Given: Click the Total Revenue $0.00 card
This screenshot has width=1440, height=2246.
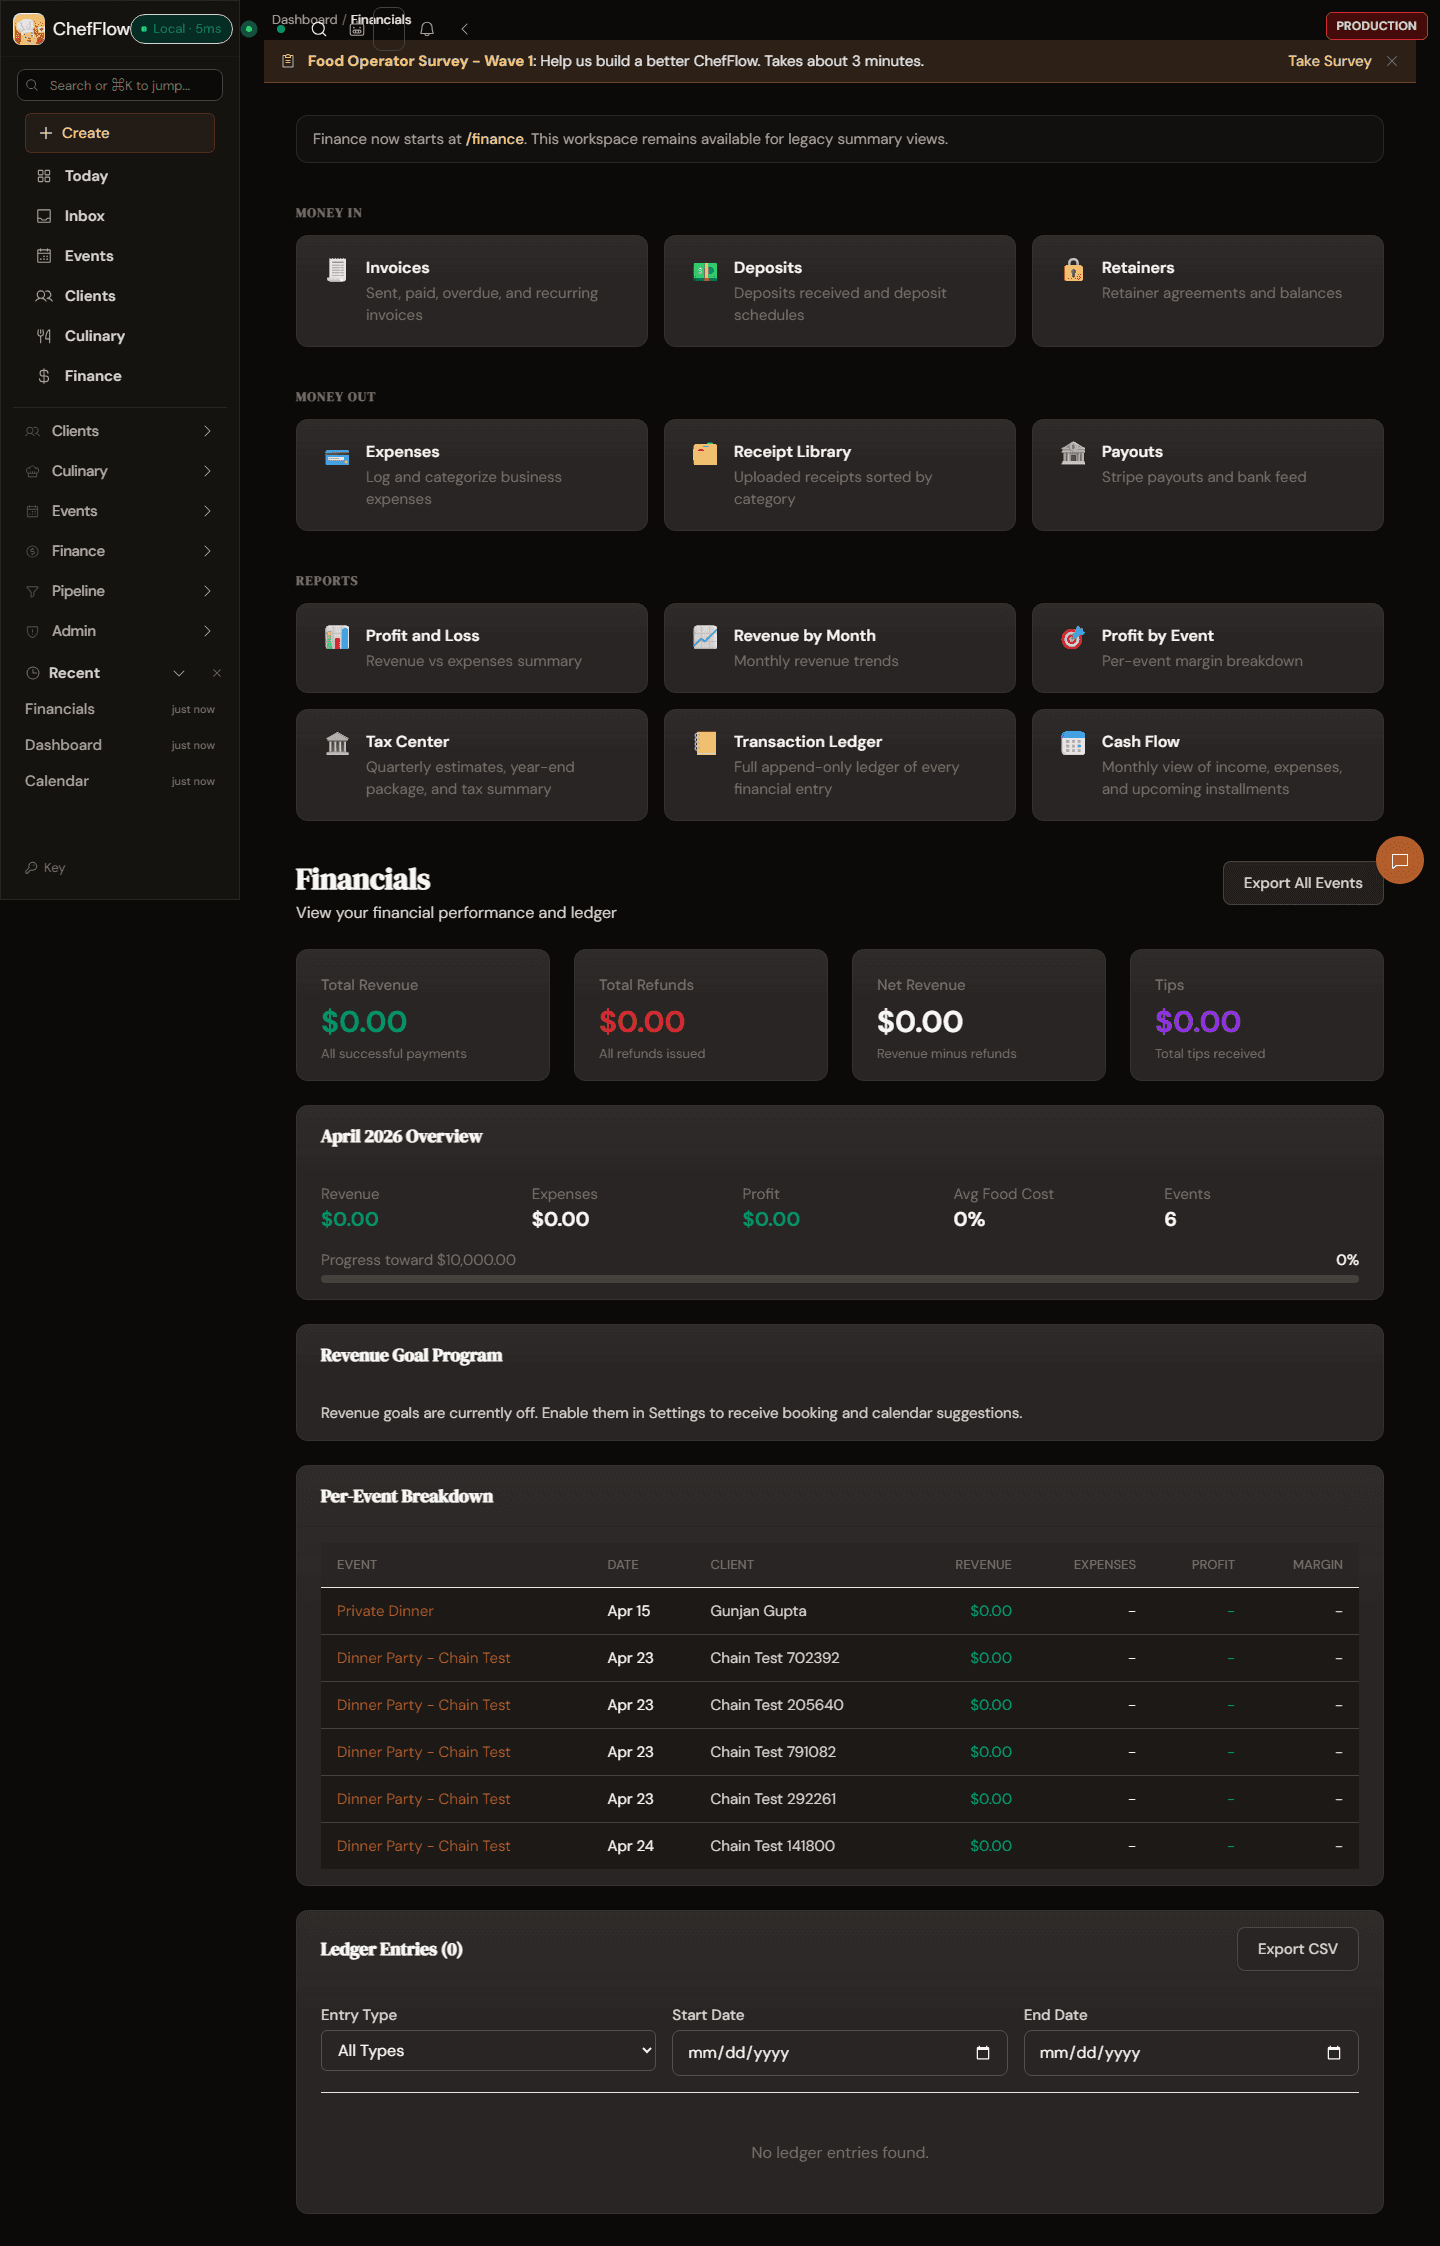Looking at the screenshot, I should click(x=423, y=1015).
